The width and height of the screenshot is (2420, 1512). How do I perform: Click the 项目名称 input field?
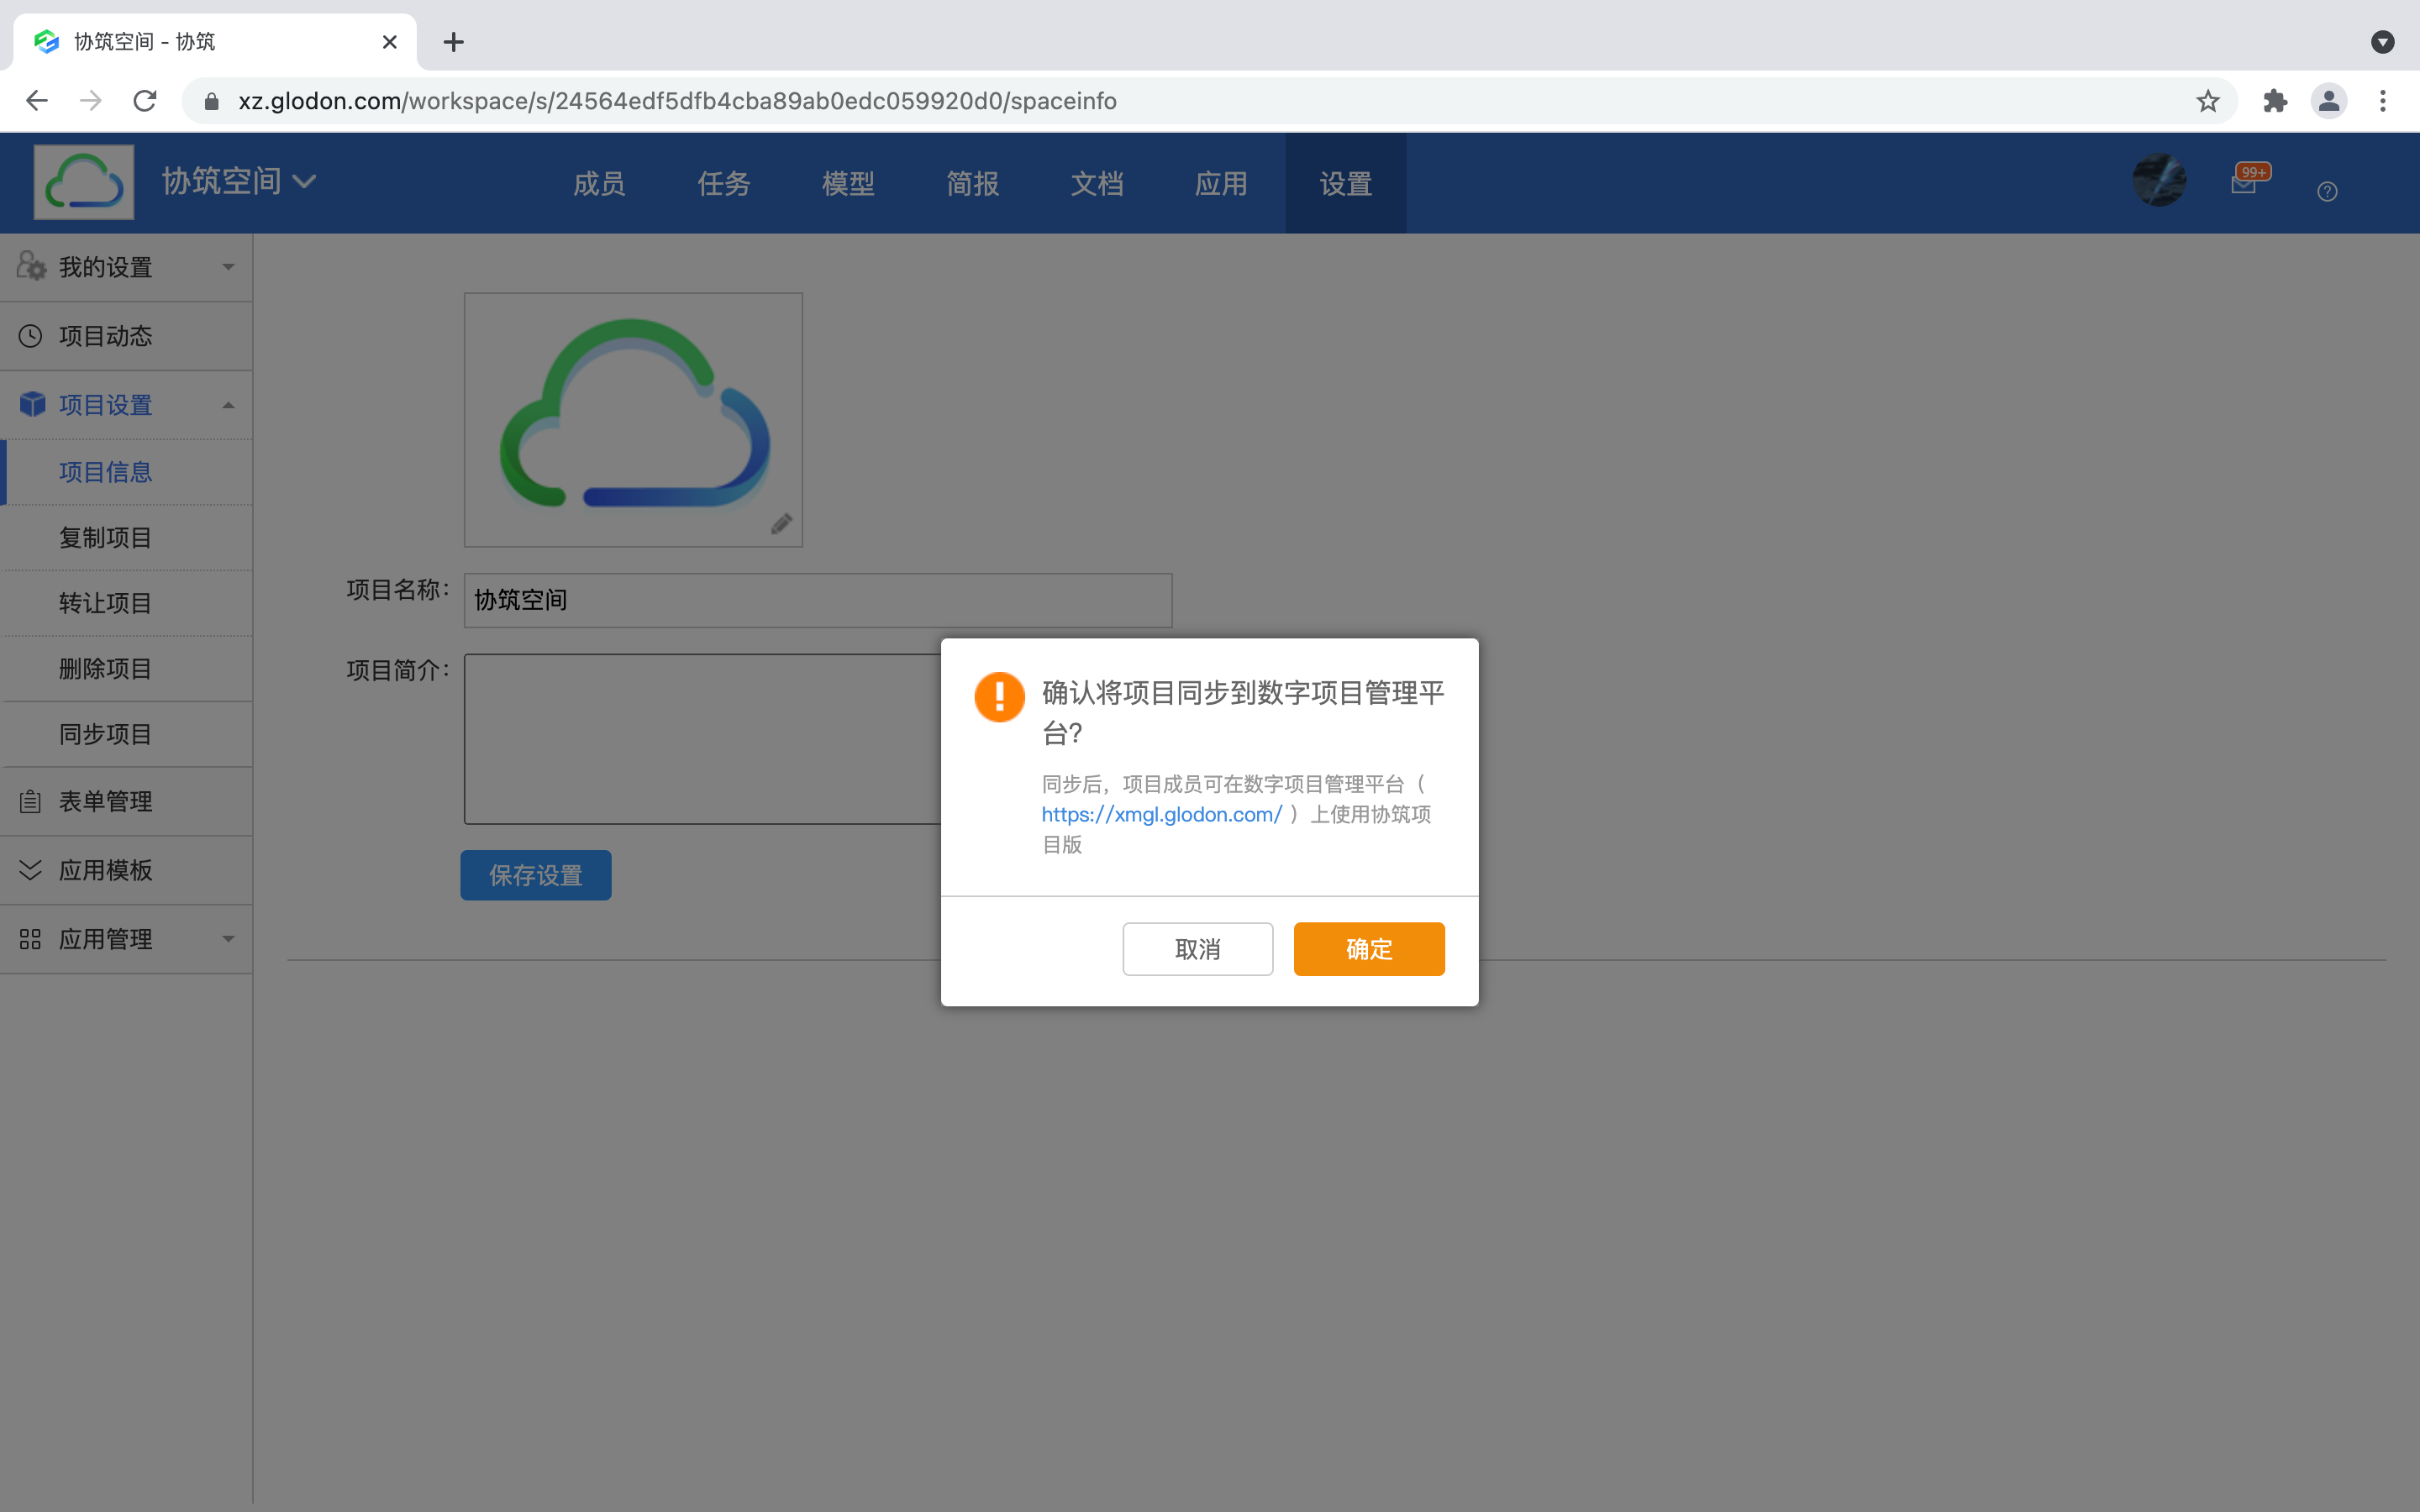pyautogui.click(x=817, y=600)
